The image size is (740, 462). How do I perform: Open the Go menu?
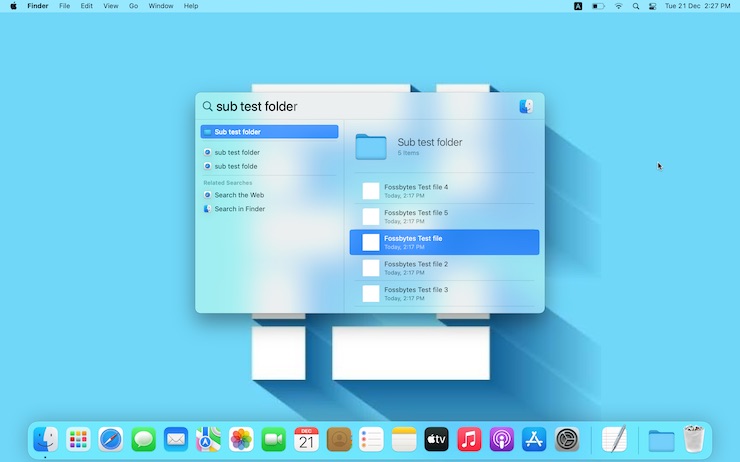(134, 6)
